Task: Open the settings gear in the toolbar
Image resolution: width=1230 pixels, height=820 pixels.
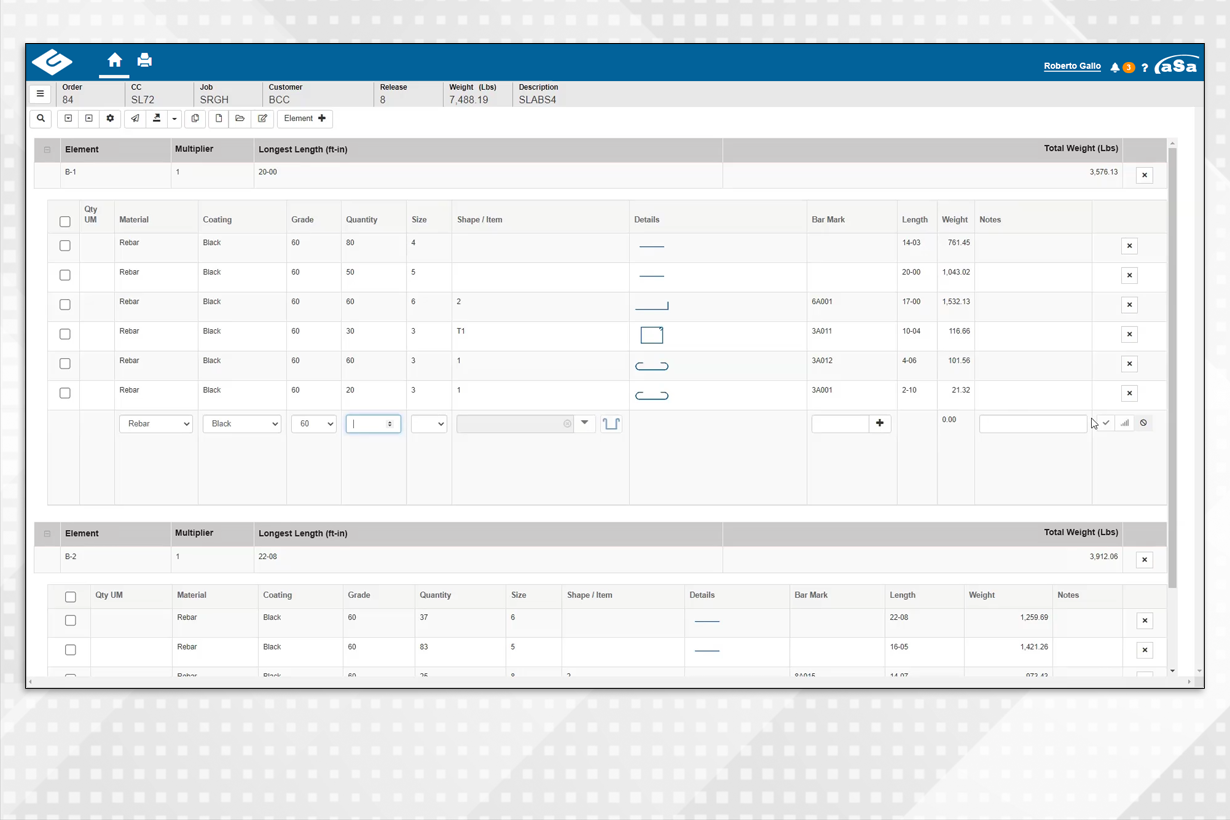Action: click(110, 118)
